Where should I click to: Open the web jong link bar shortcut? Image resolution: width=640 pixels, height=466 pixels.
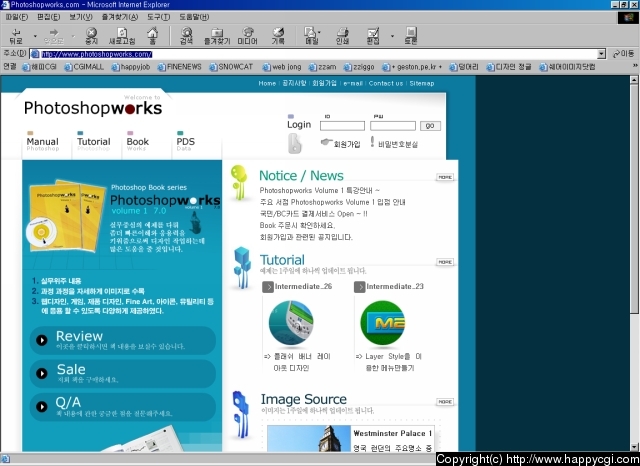click(282, 67)
